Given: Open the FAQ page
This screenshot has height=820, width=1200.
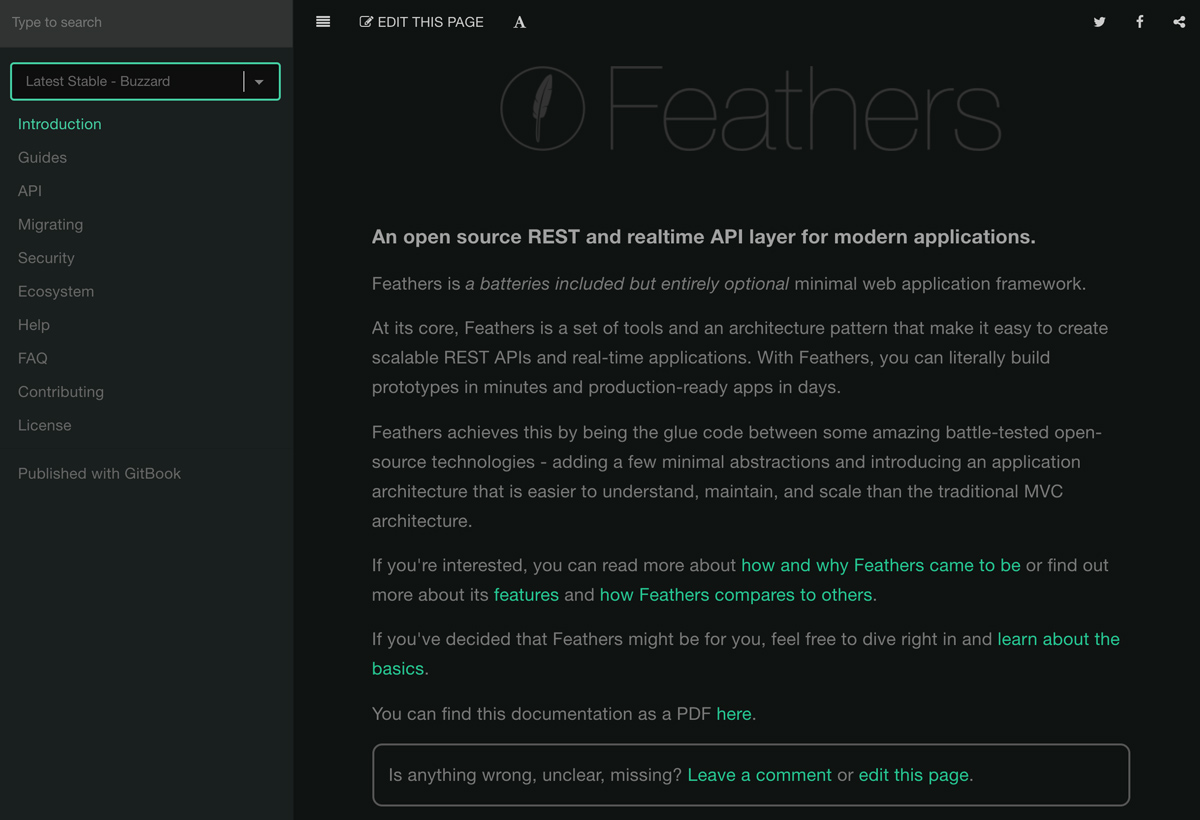Looking at the screenshot, I should click(x=32, y=358).
